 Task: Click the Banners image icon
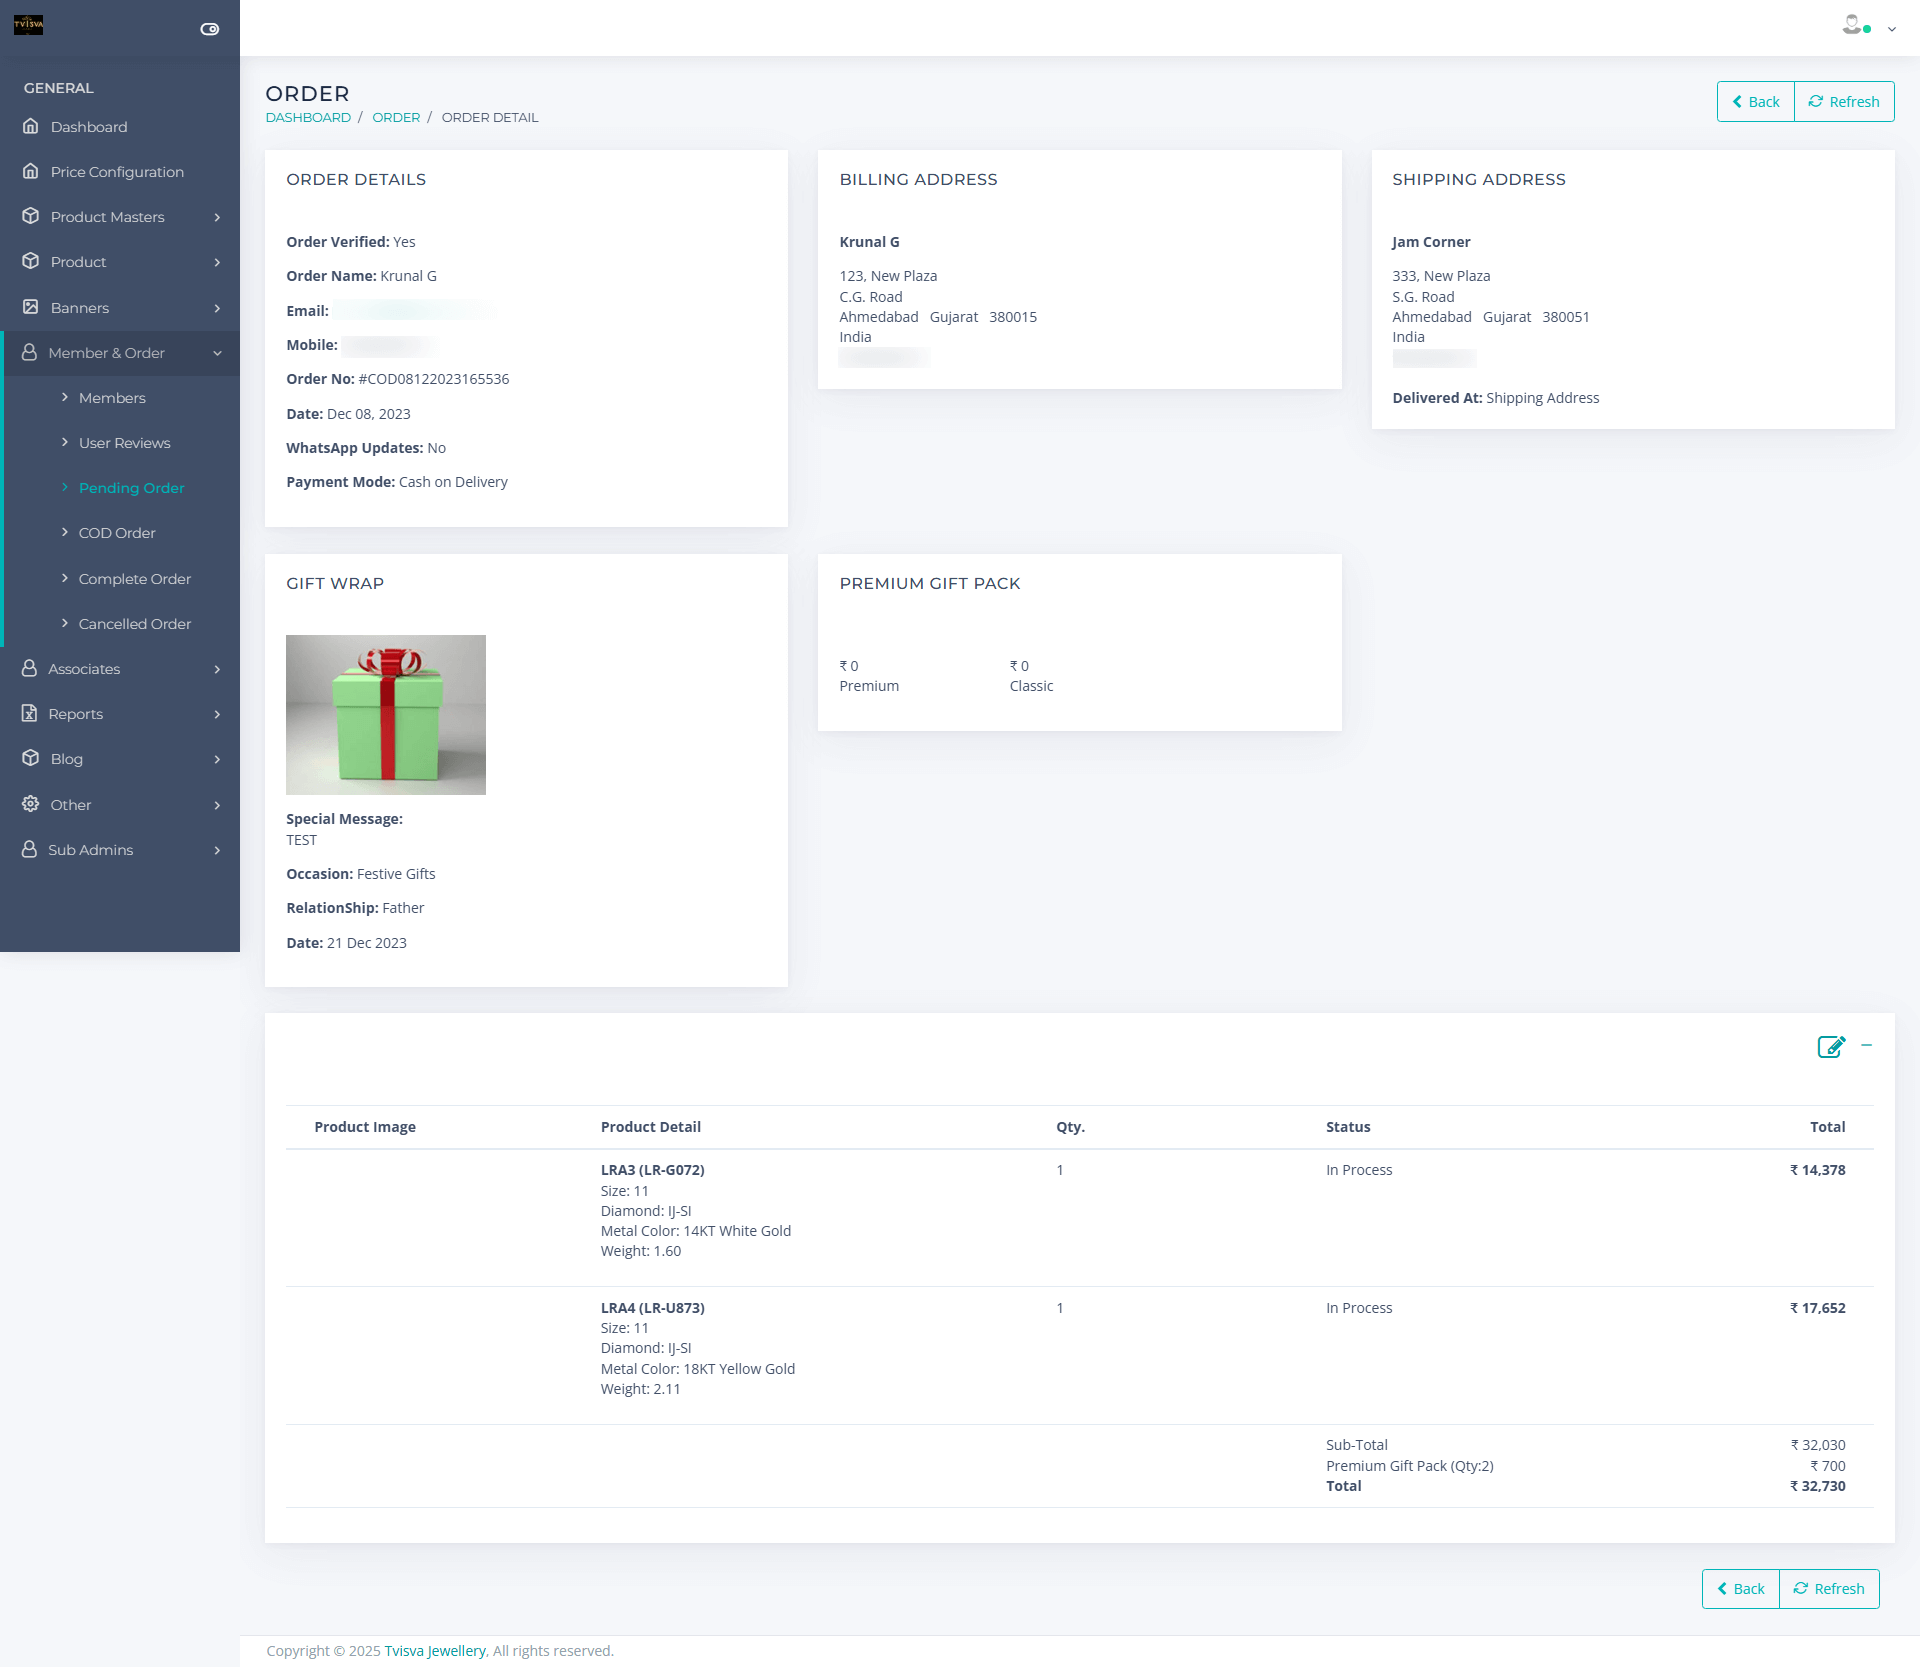31,308
